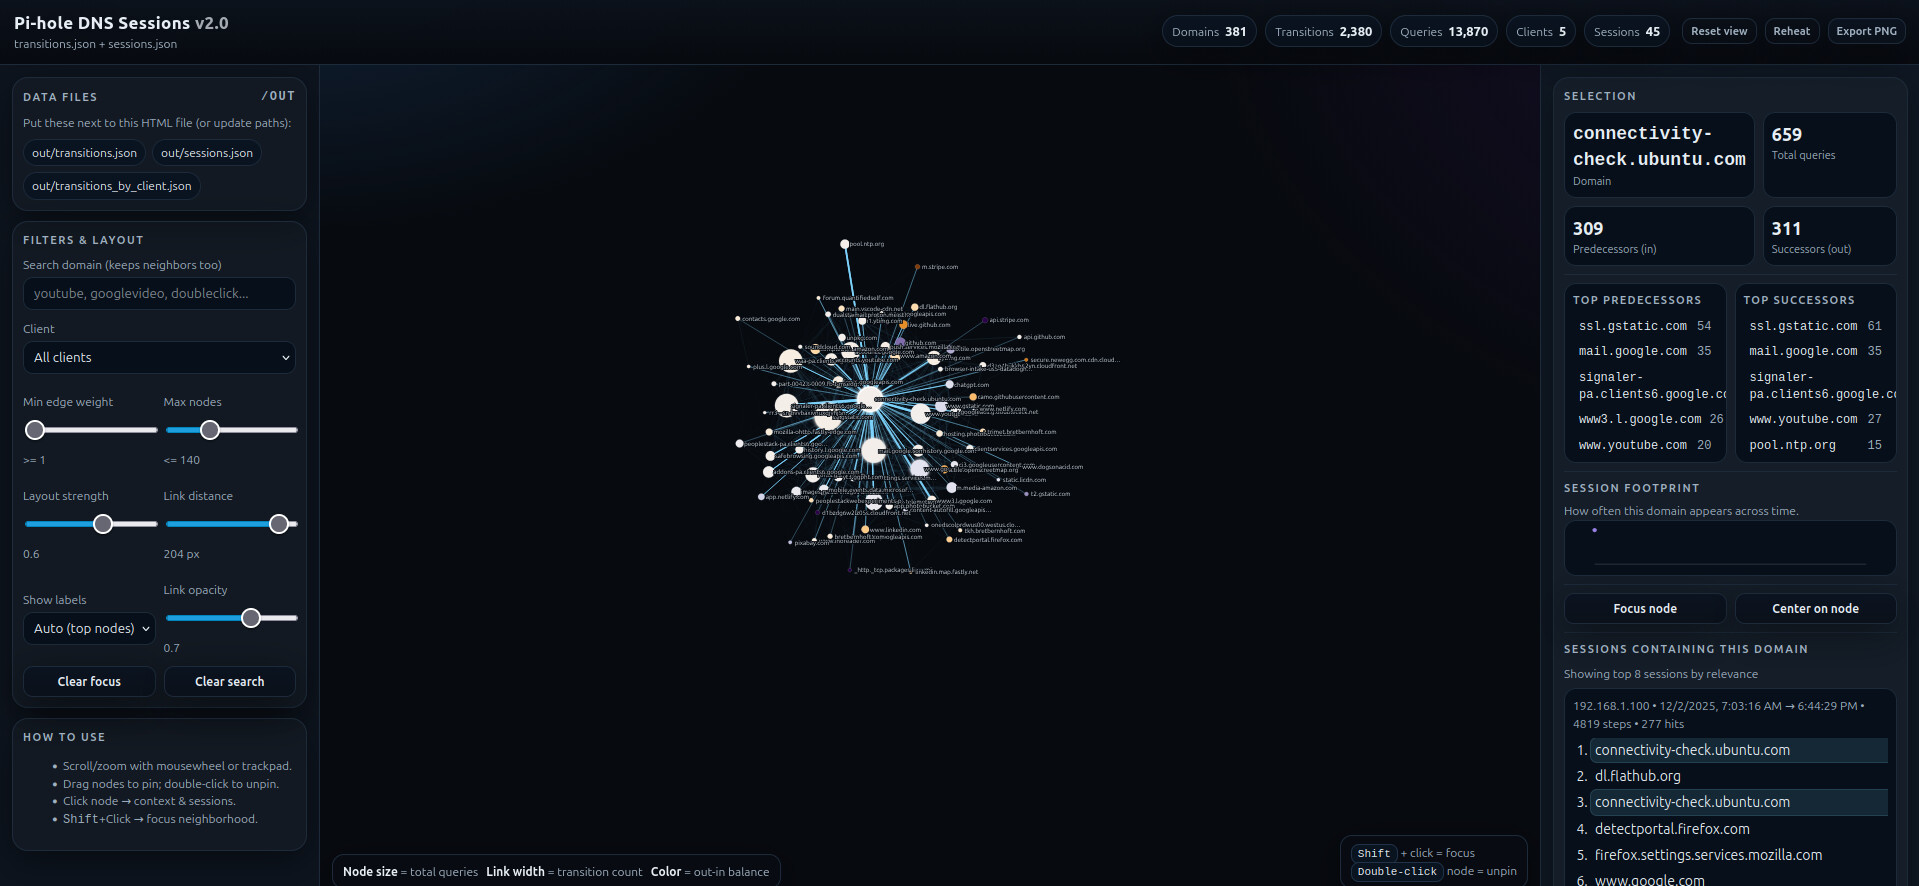Viewport: 1919px width, 886px height.
Task: Click the Link opacity slider handle
Action: click(251, 618)
